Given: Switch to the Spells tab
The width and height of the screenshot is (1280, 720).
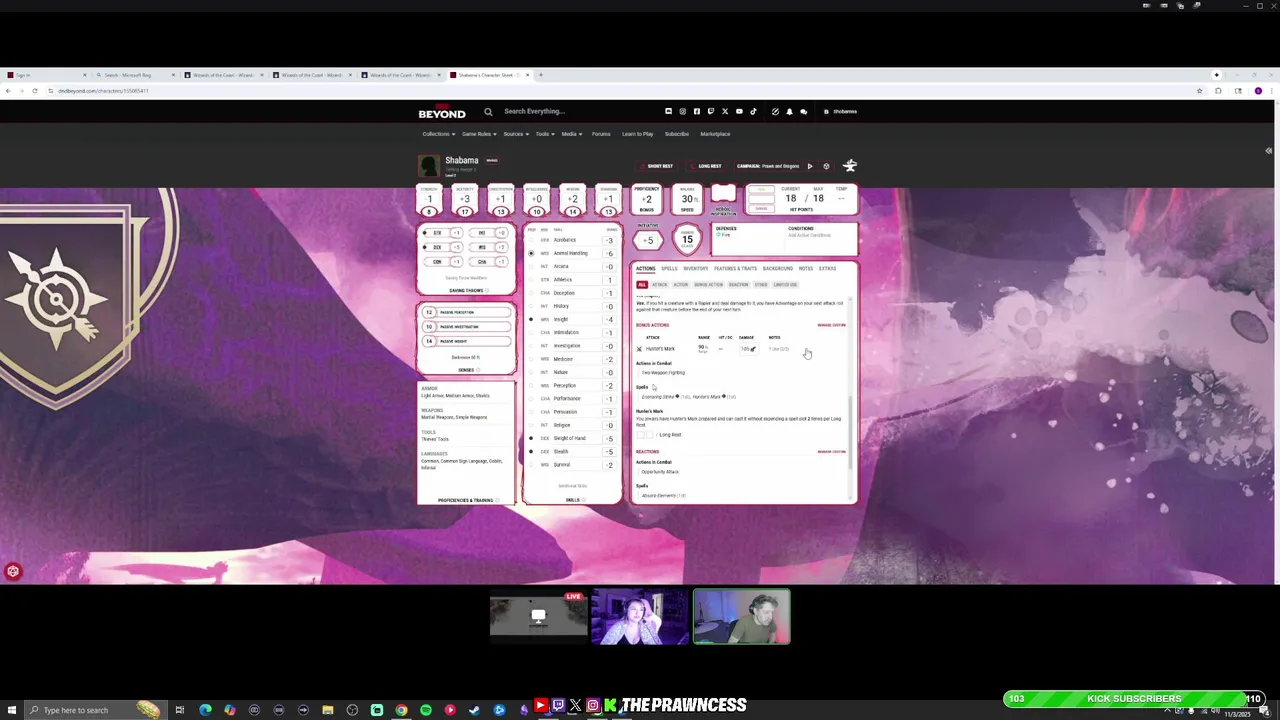Looking at the screenshot, I should (x=669, y=269).
